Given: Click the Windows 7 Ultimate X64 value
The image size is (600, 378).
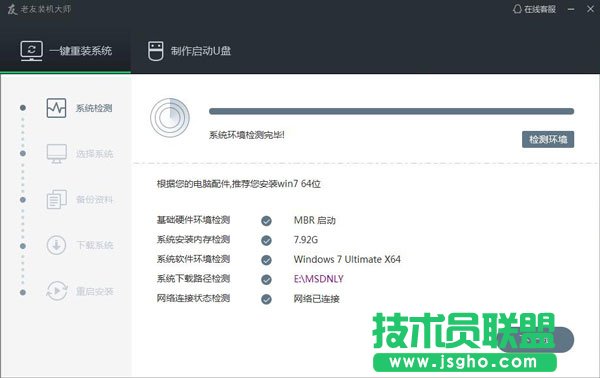Looking at the screenshot, I should pyautogui.click(x=347, y=259).
